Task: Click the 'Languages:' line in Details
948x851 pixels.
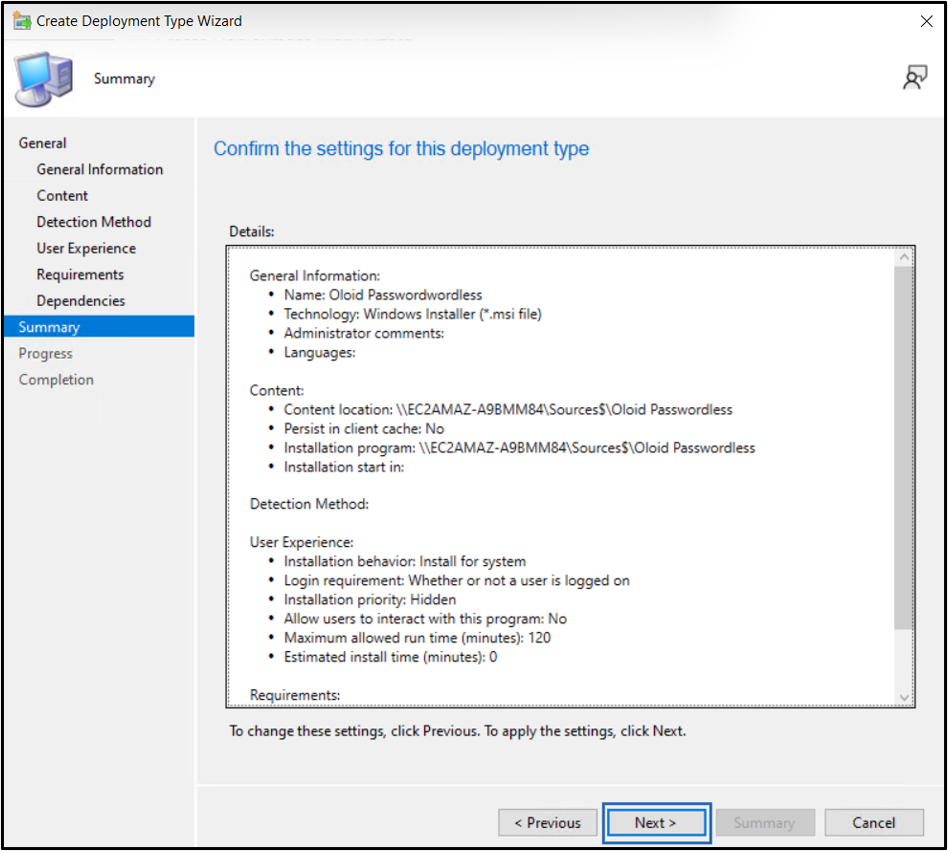Action: pyautogui.click(x=320, y=352)
